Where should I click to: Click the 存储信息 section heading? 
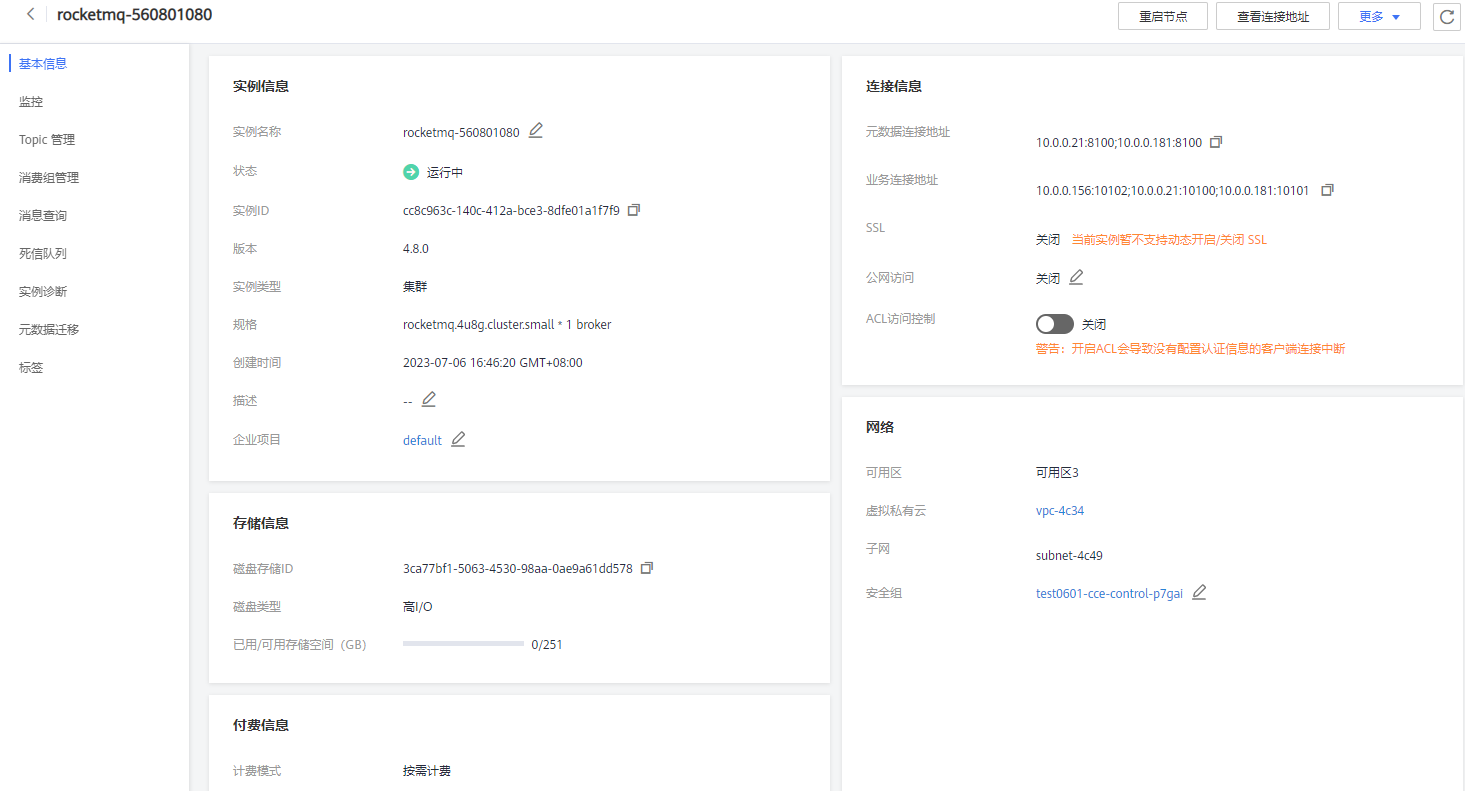pyautogui.click(x=261, y=523)
